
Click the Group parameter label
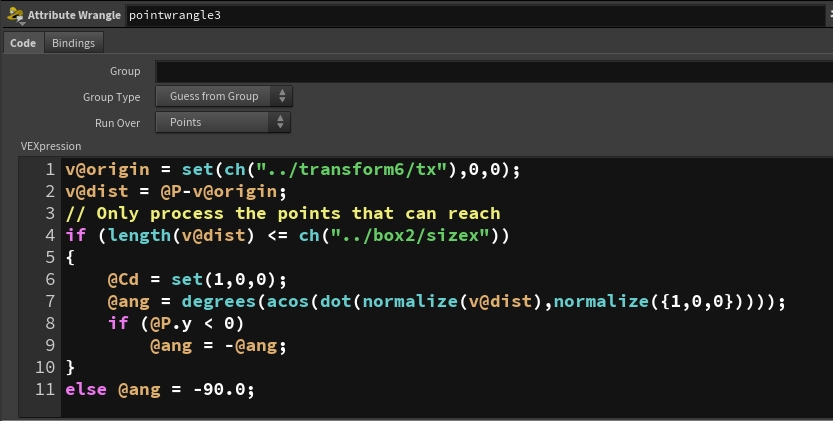125,71
